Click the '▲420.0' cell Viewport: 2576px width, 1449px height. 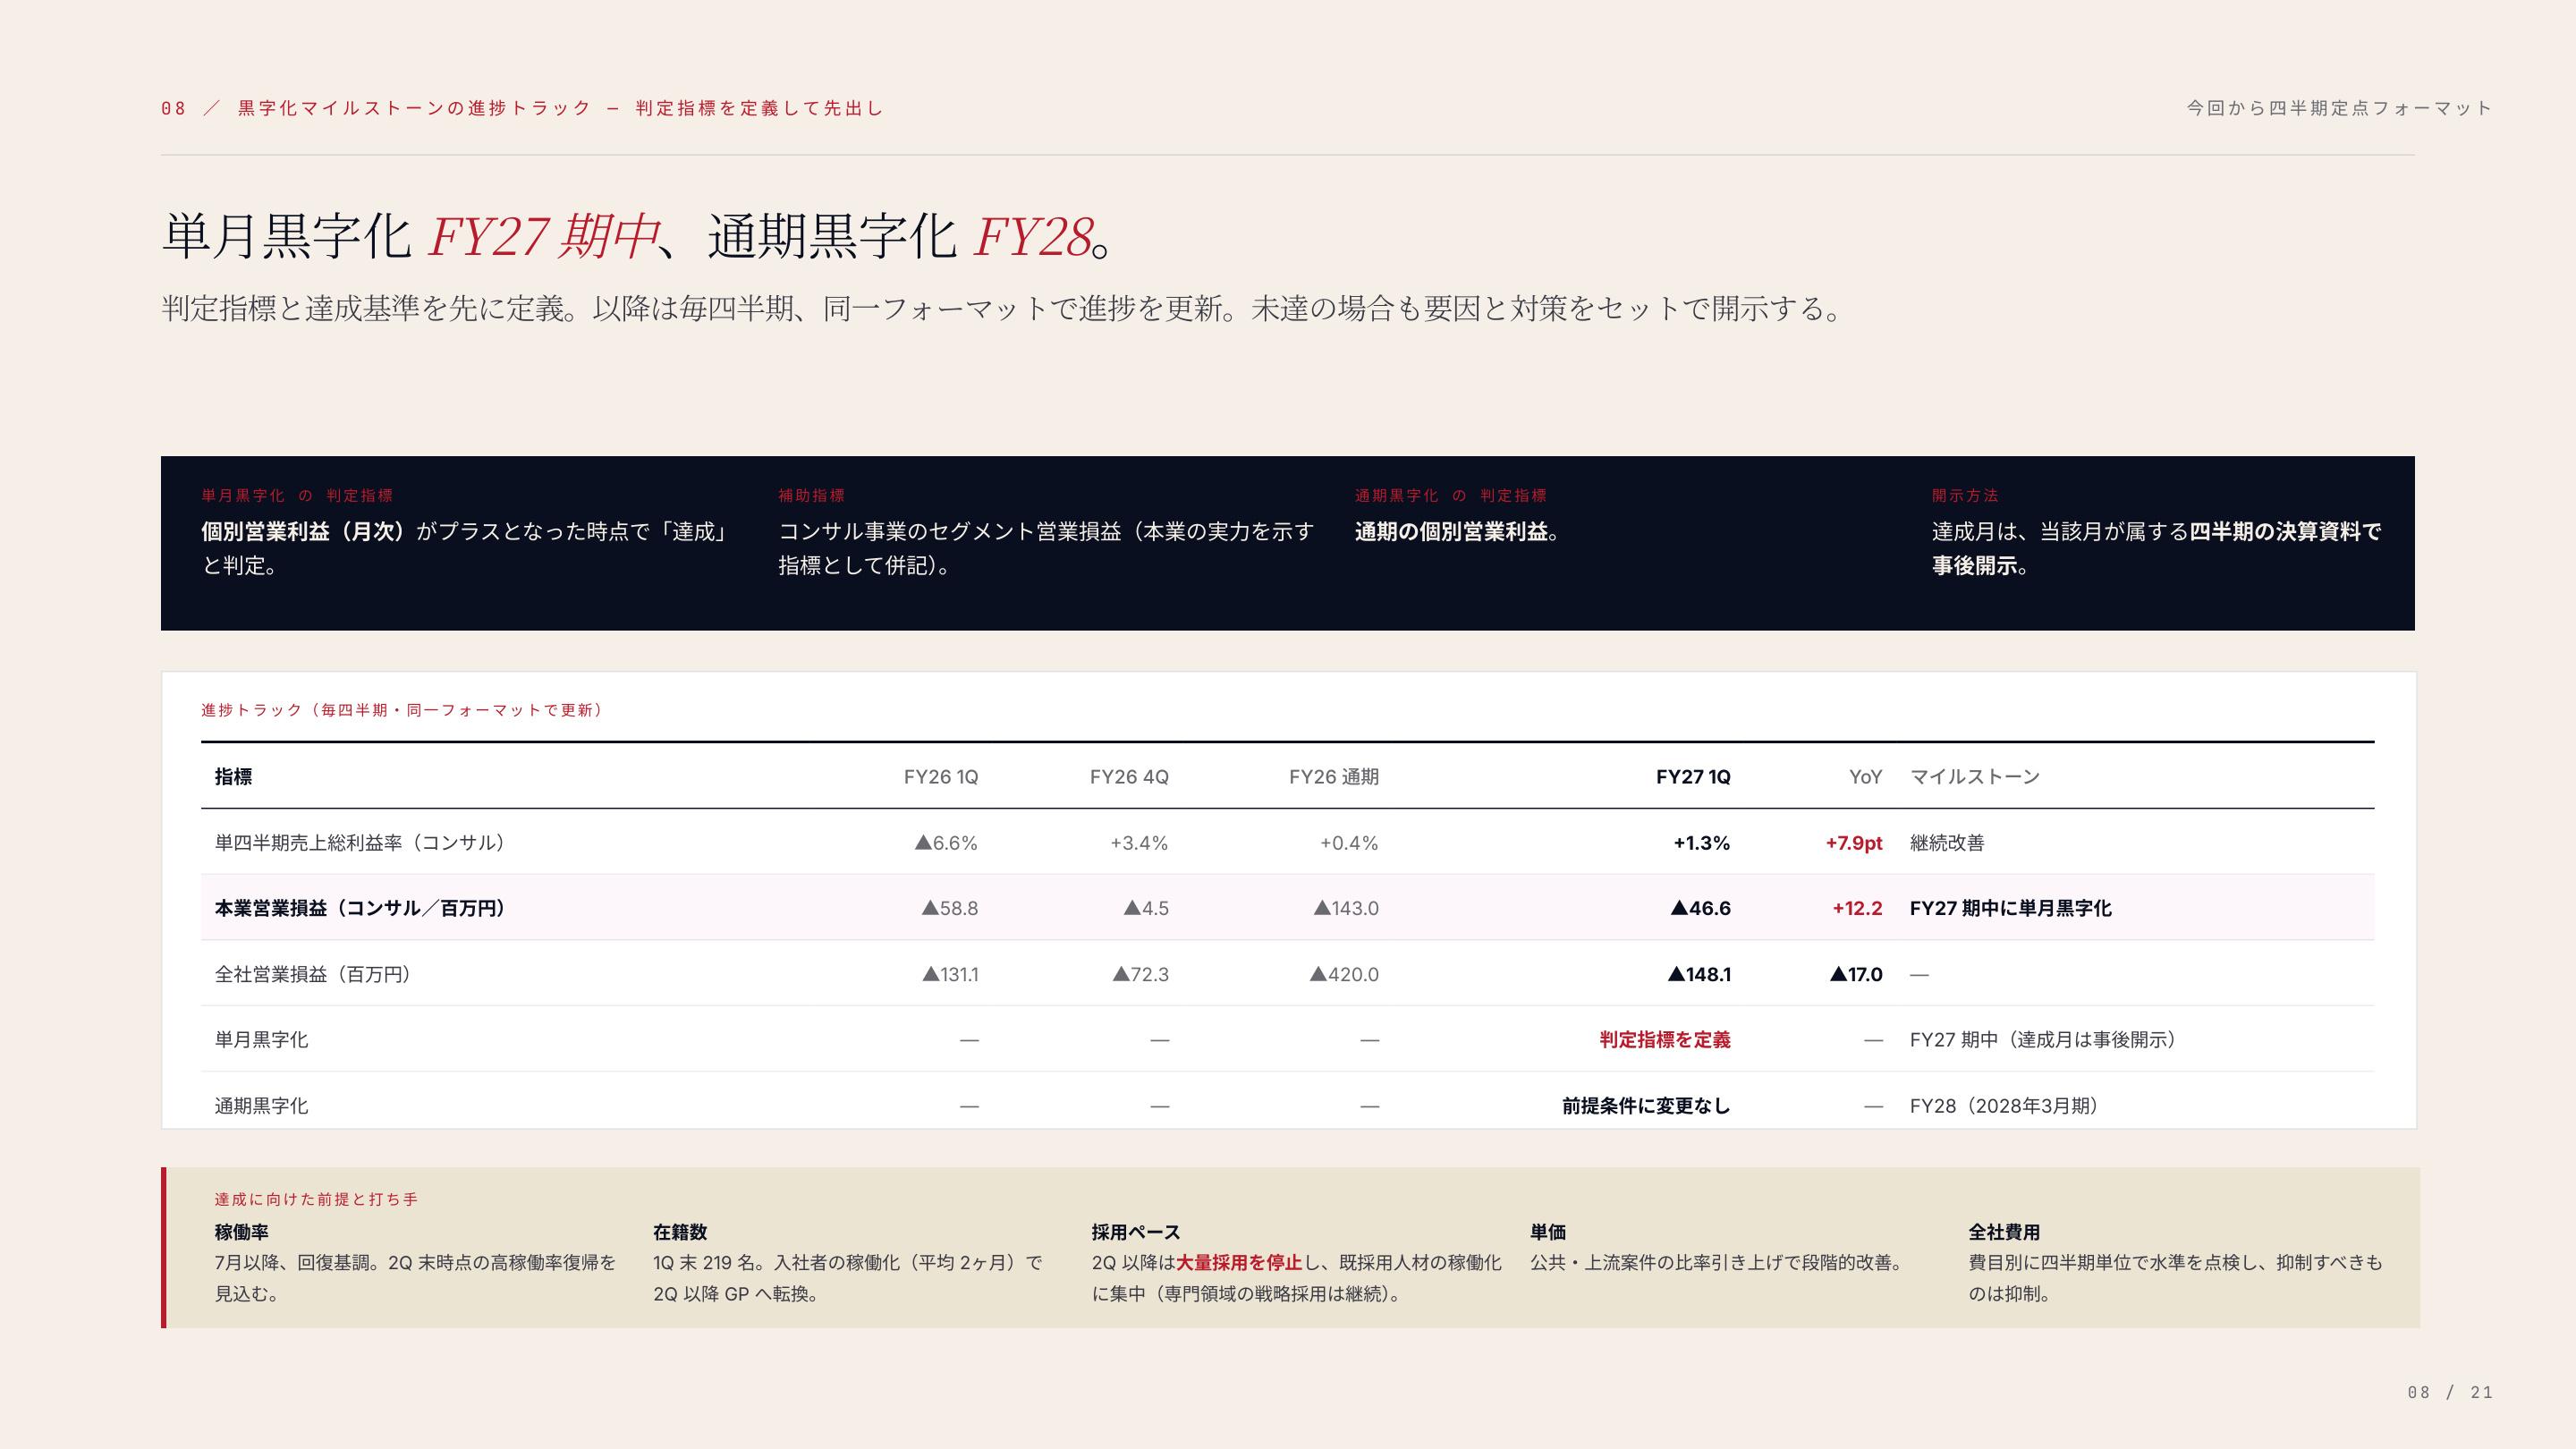[1344, 974]
